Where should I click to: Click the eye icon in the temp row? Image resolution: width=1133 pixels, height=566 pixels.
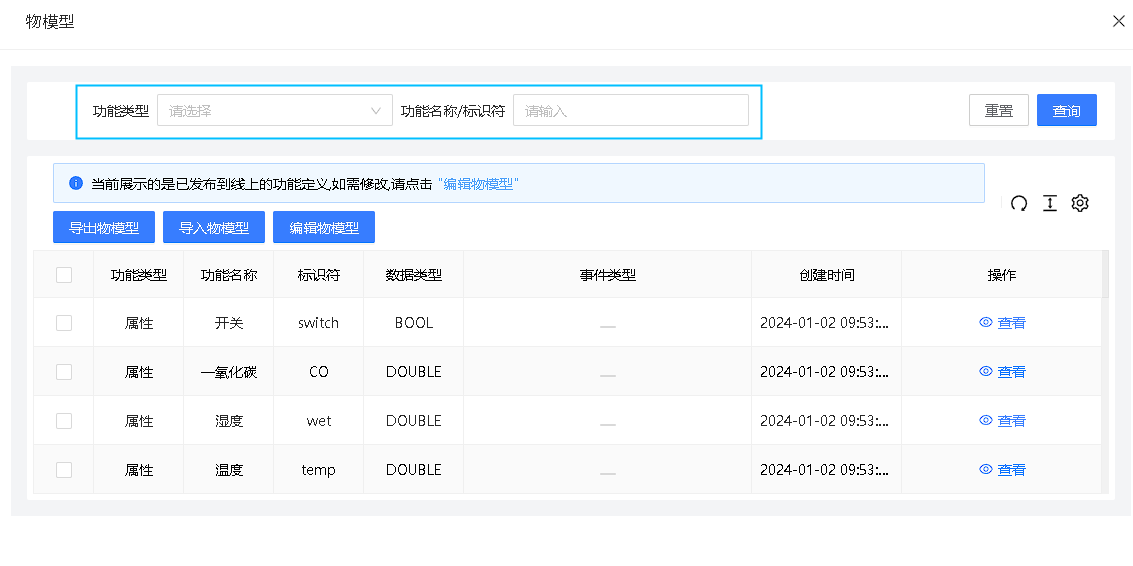pyautogui.click(x=986, y=470)
